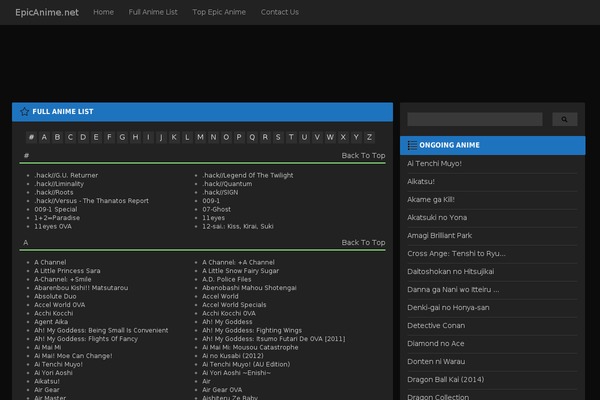Jump to letter H in index
600x400 pixels.
[135, 137]
